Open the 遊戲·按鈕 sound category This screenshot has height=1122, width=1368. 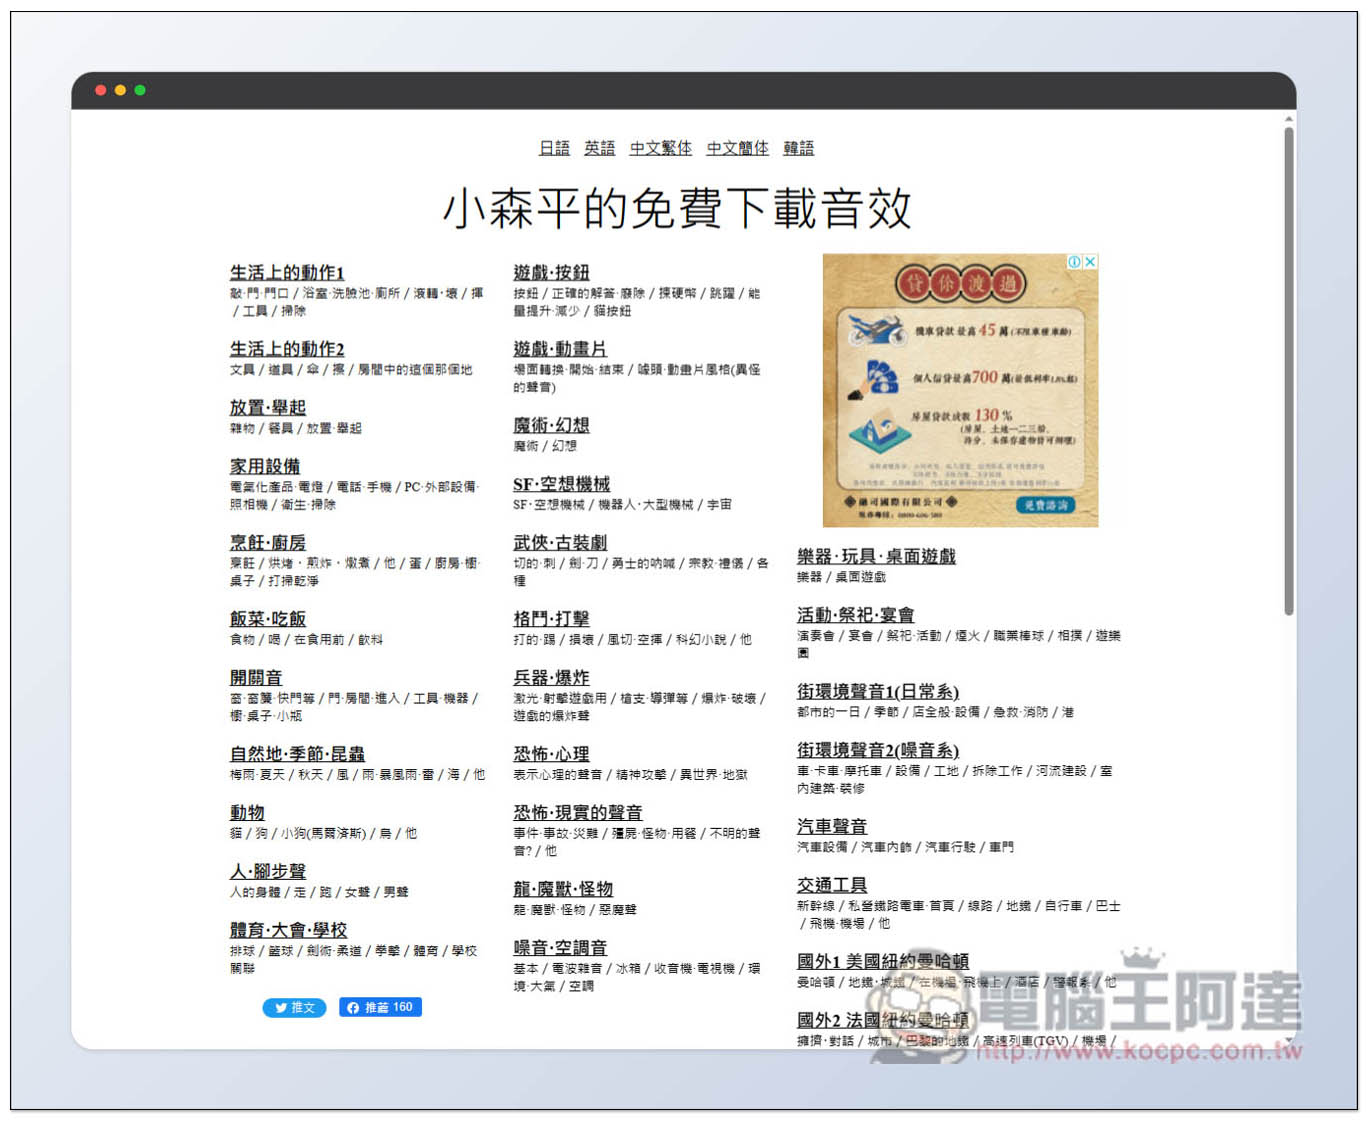pos(551,272)
